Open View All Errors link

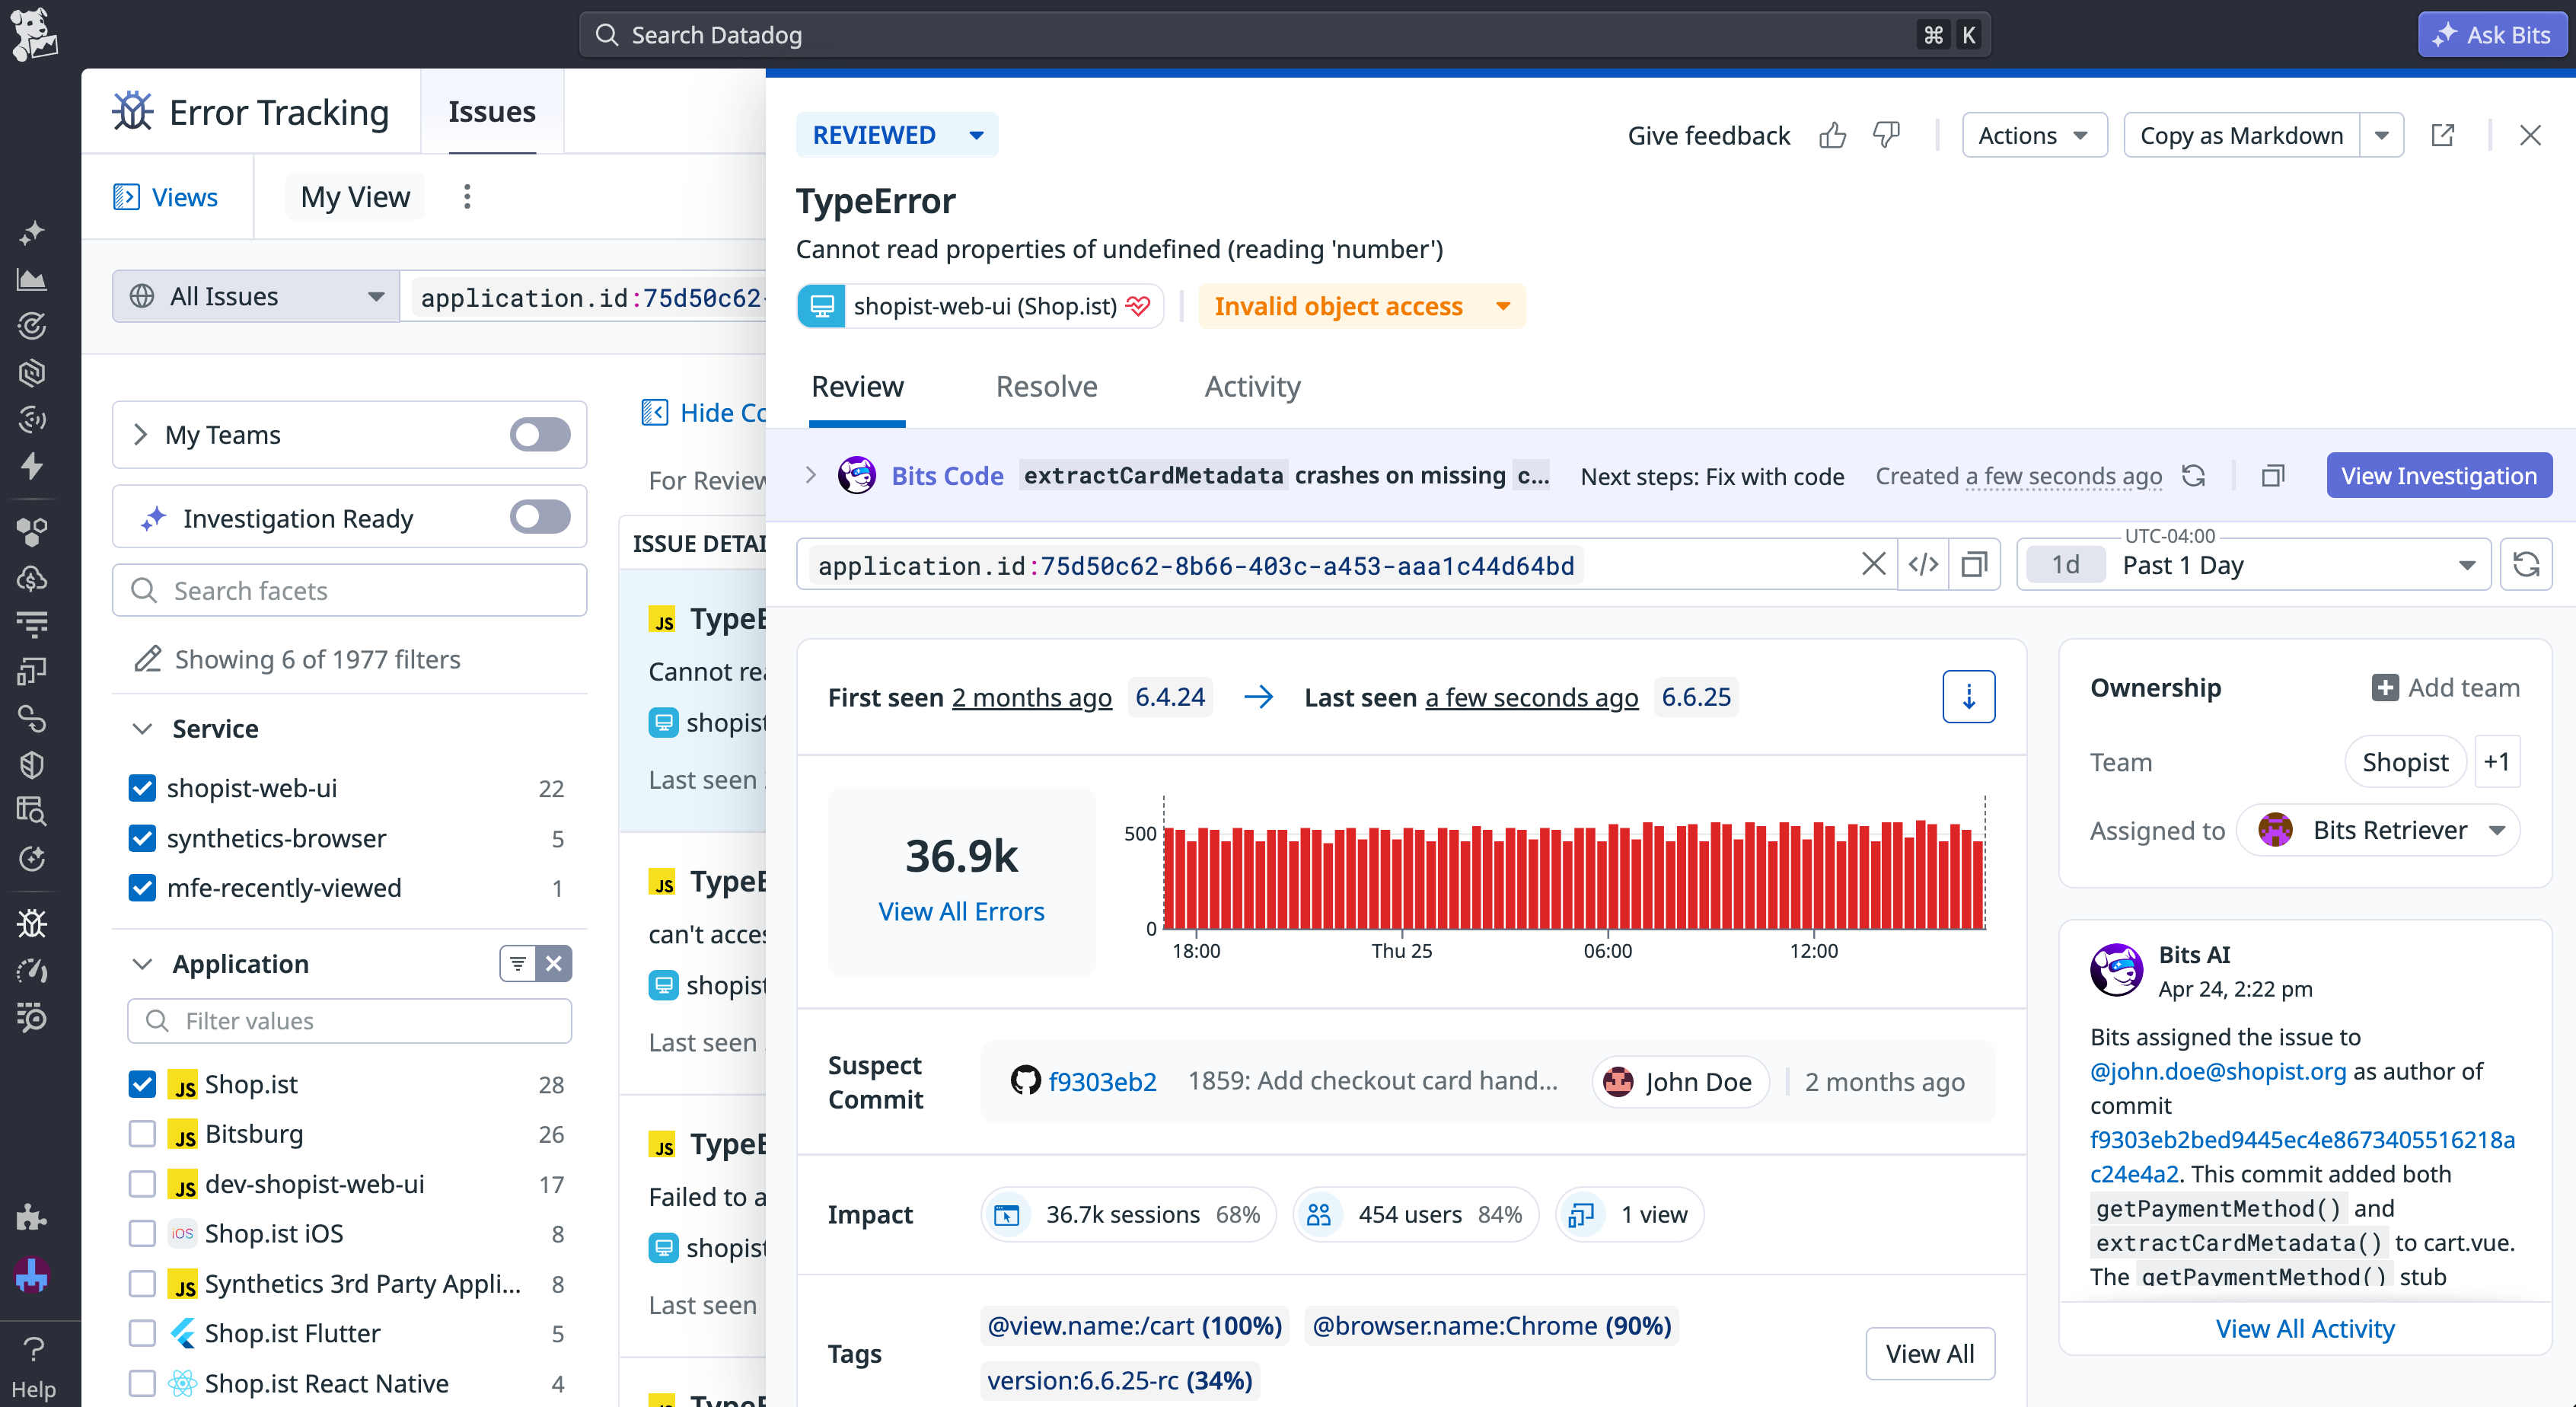click(x=961, y=911)
